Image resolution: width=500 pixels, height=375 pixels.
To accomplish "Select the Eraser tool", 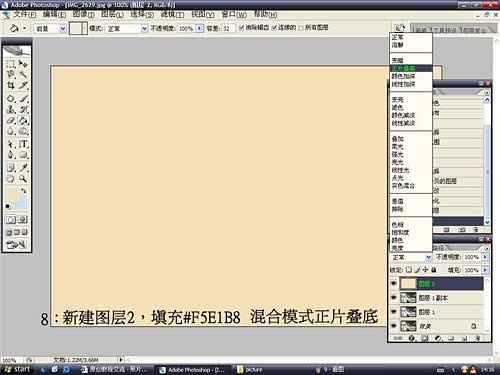I will tap(11, 120).
